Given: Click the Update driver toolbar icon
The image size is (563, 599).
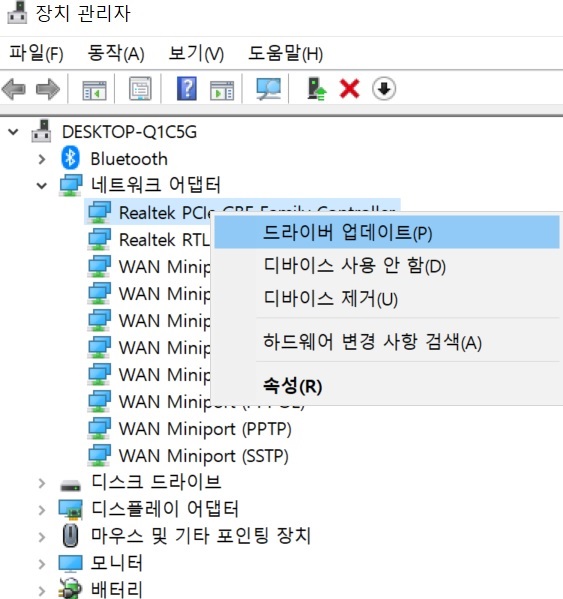Looking at the screenshot, I should click(x=317, y=89).
